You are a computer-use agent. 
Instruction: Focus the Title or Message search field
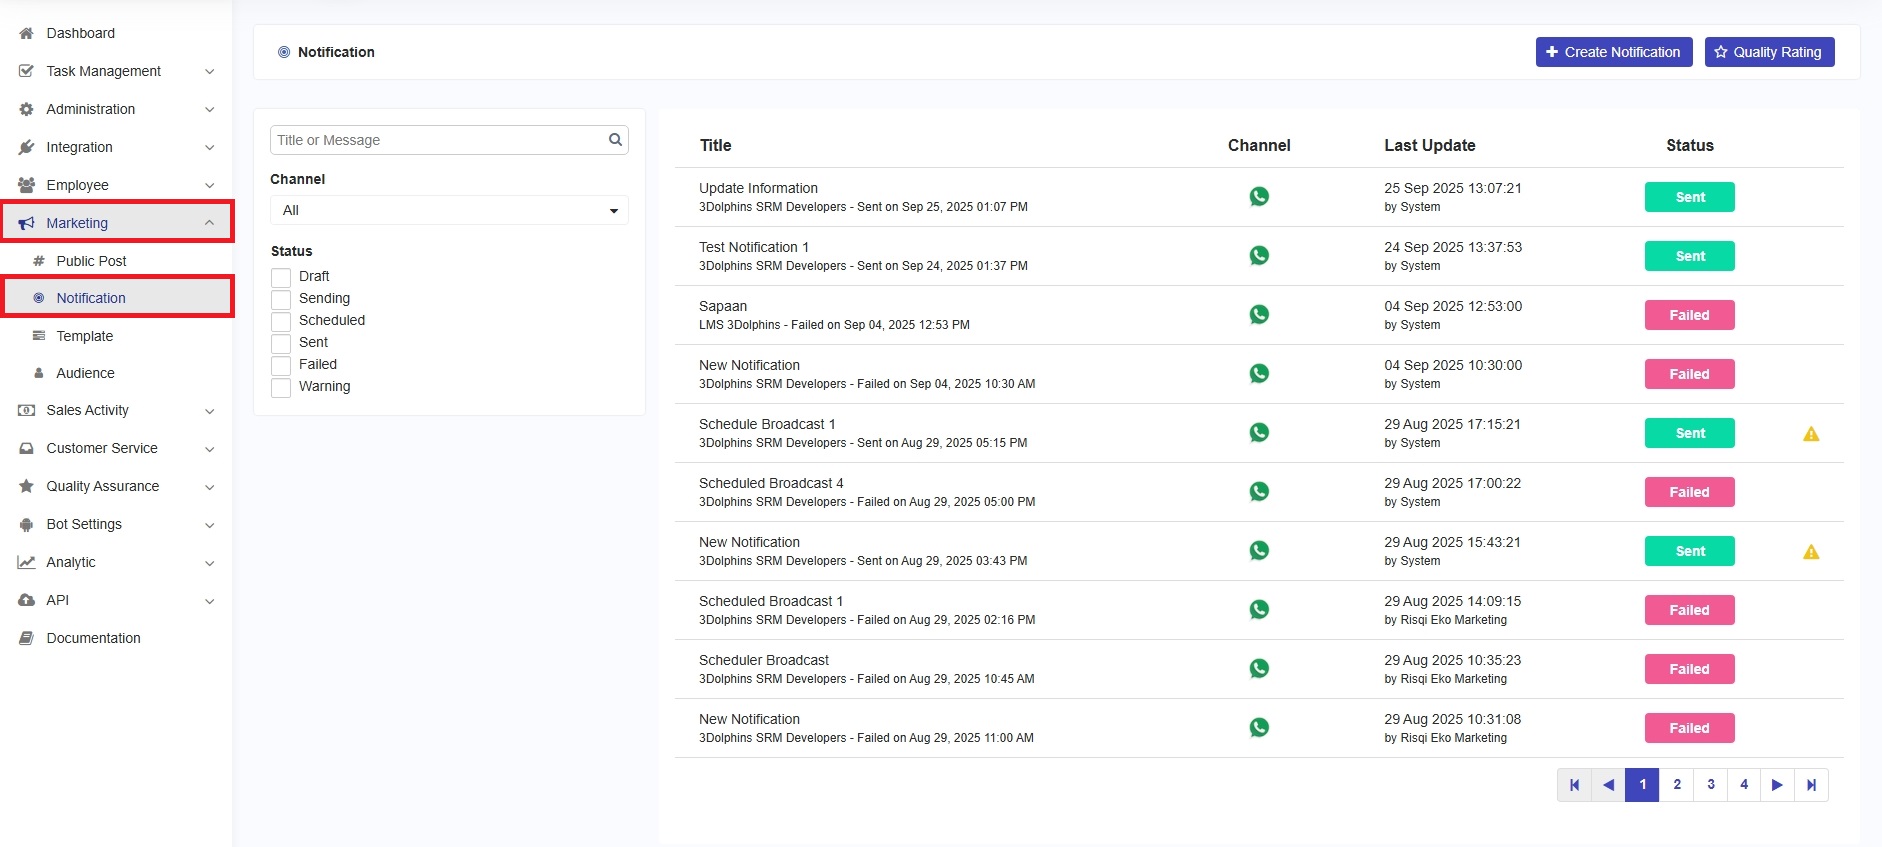[438, 140]
